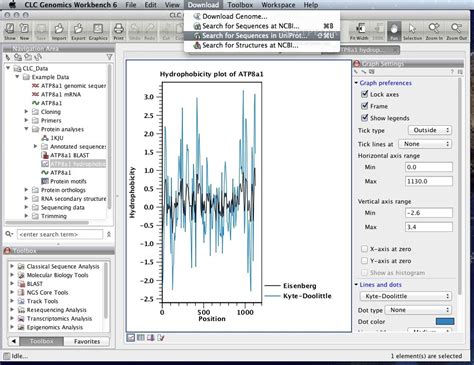Expand the Classical Sequence Analysis toolbox group

click(x=12, y=266)
